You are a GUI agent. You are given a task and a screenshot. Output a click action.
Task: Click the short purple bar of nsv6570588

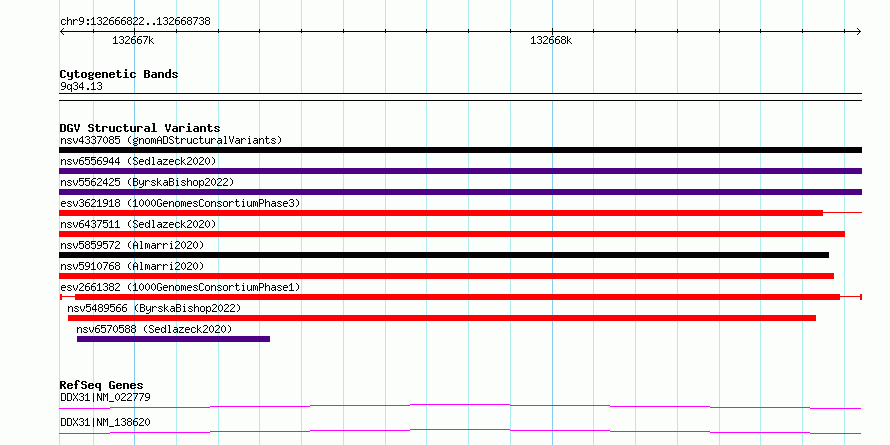point(173,339)
